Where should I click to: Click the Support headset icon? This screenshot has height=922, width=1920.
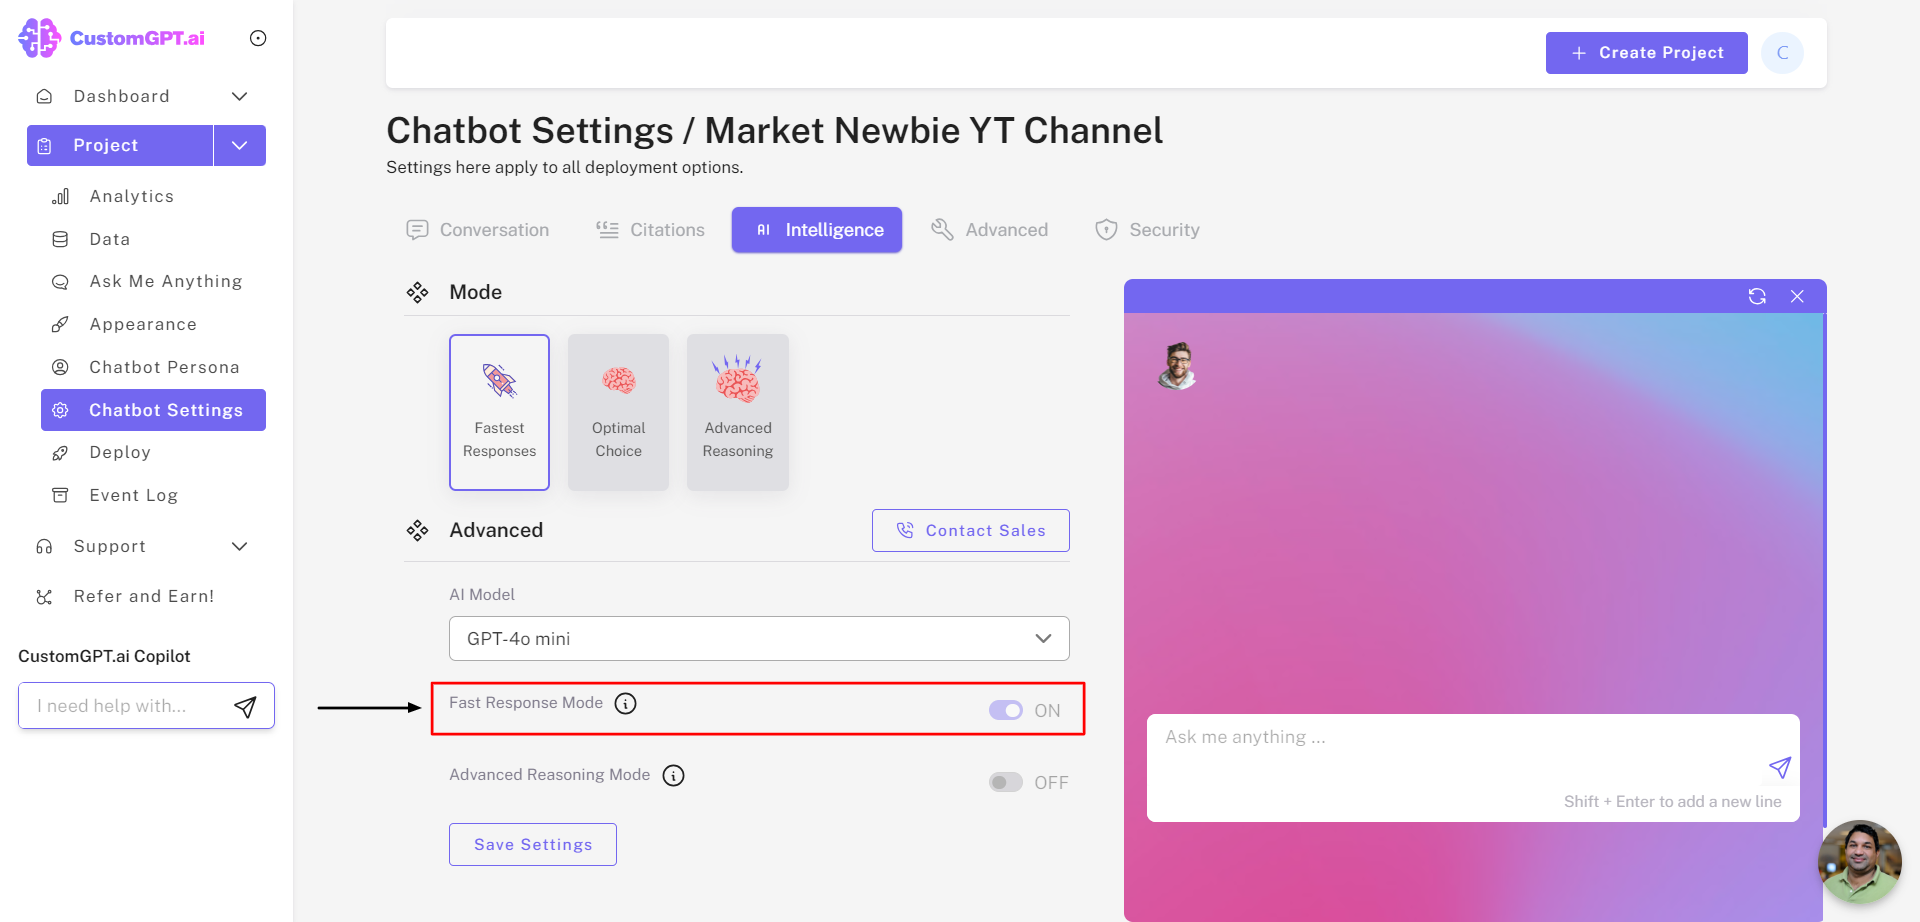44,546
